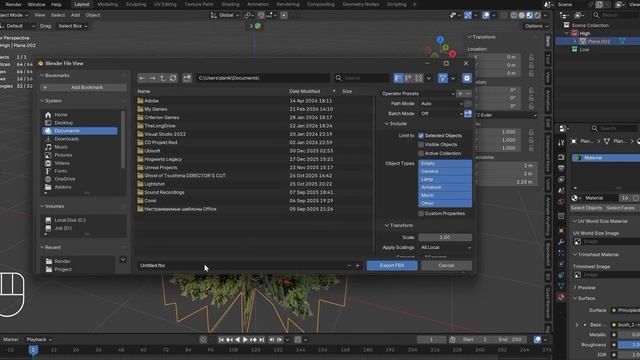Viewport: 640px width, 360px height.
Task: Jump to start of timeline playback
Action: point(221,339)
